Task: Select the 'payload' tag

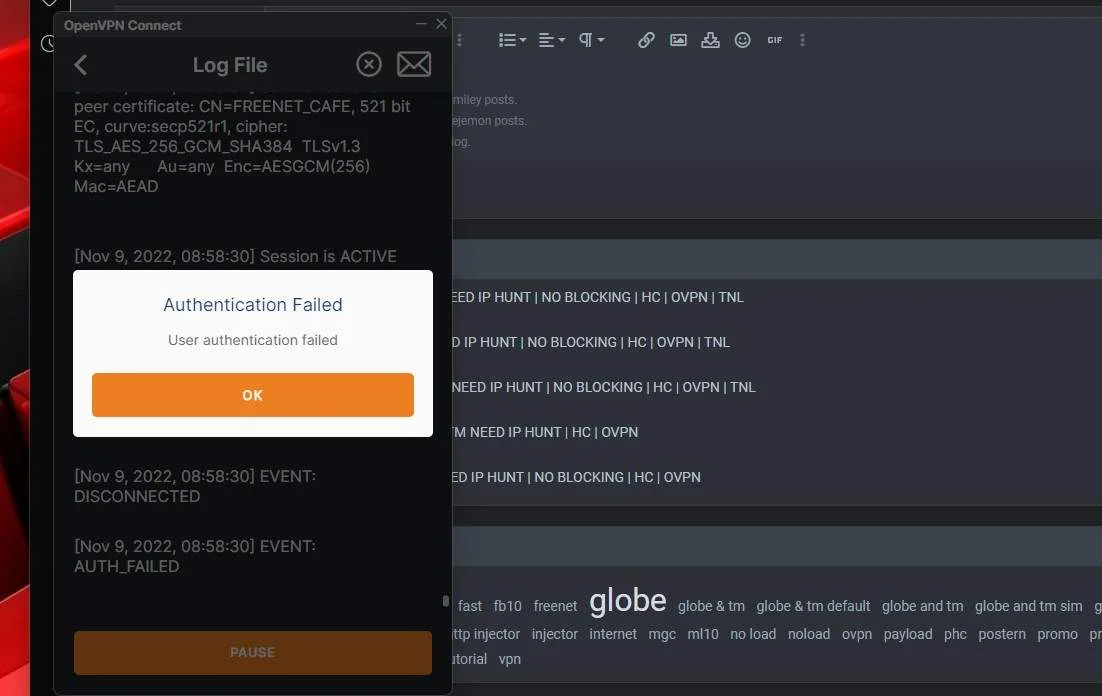Action: coord(908,634)
